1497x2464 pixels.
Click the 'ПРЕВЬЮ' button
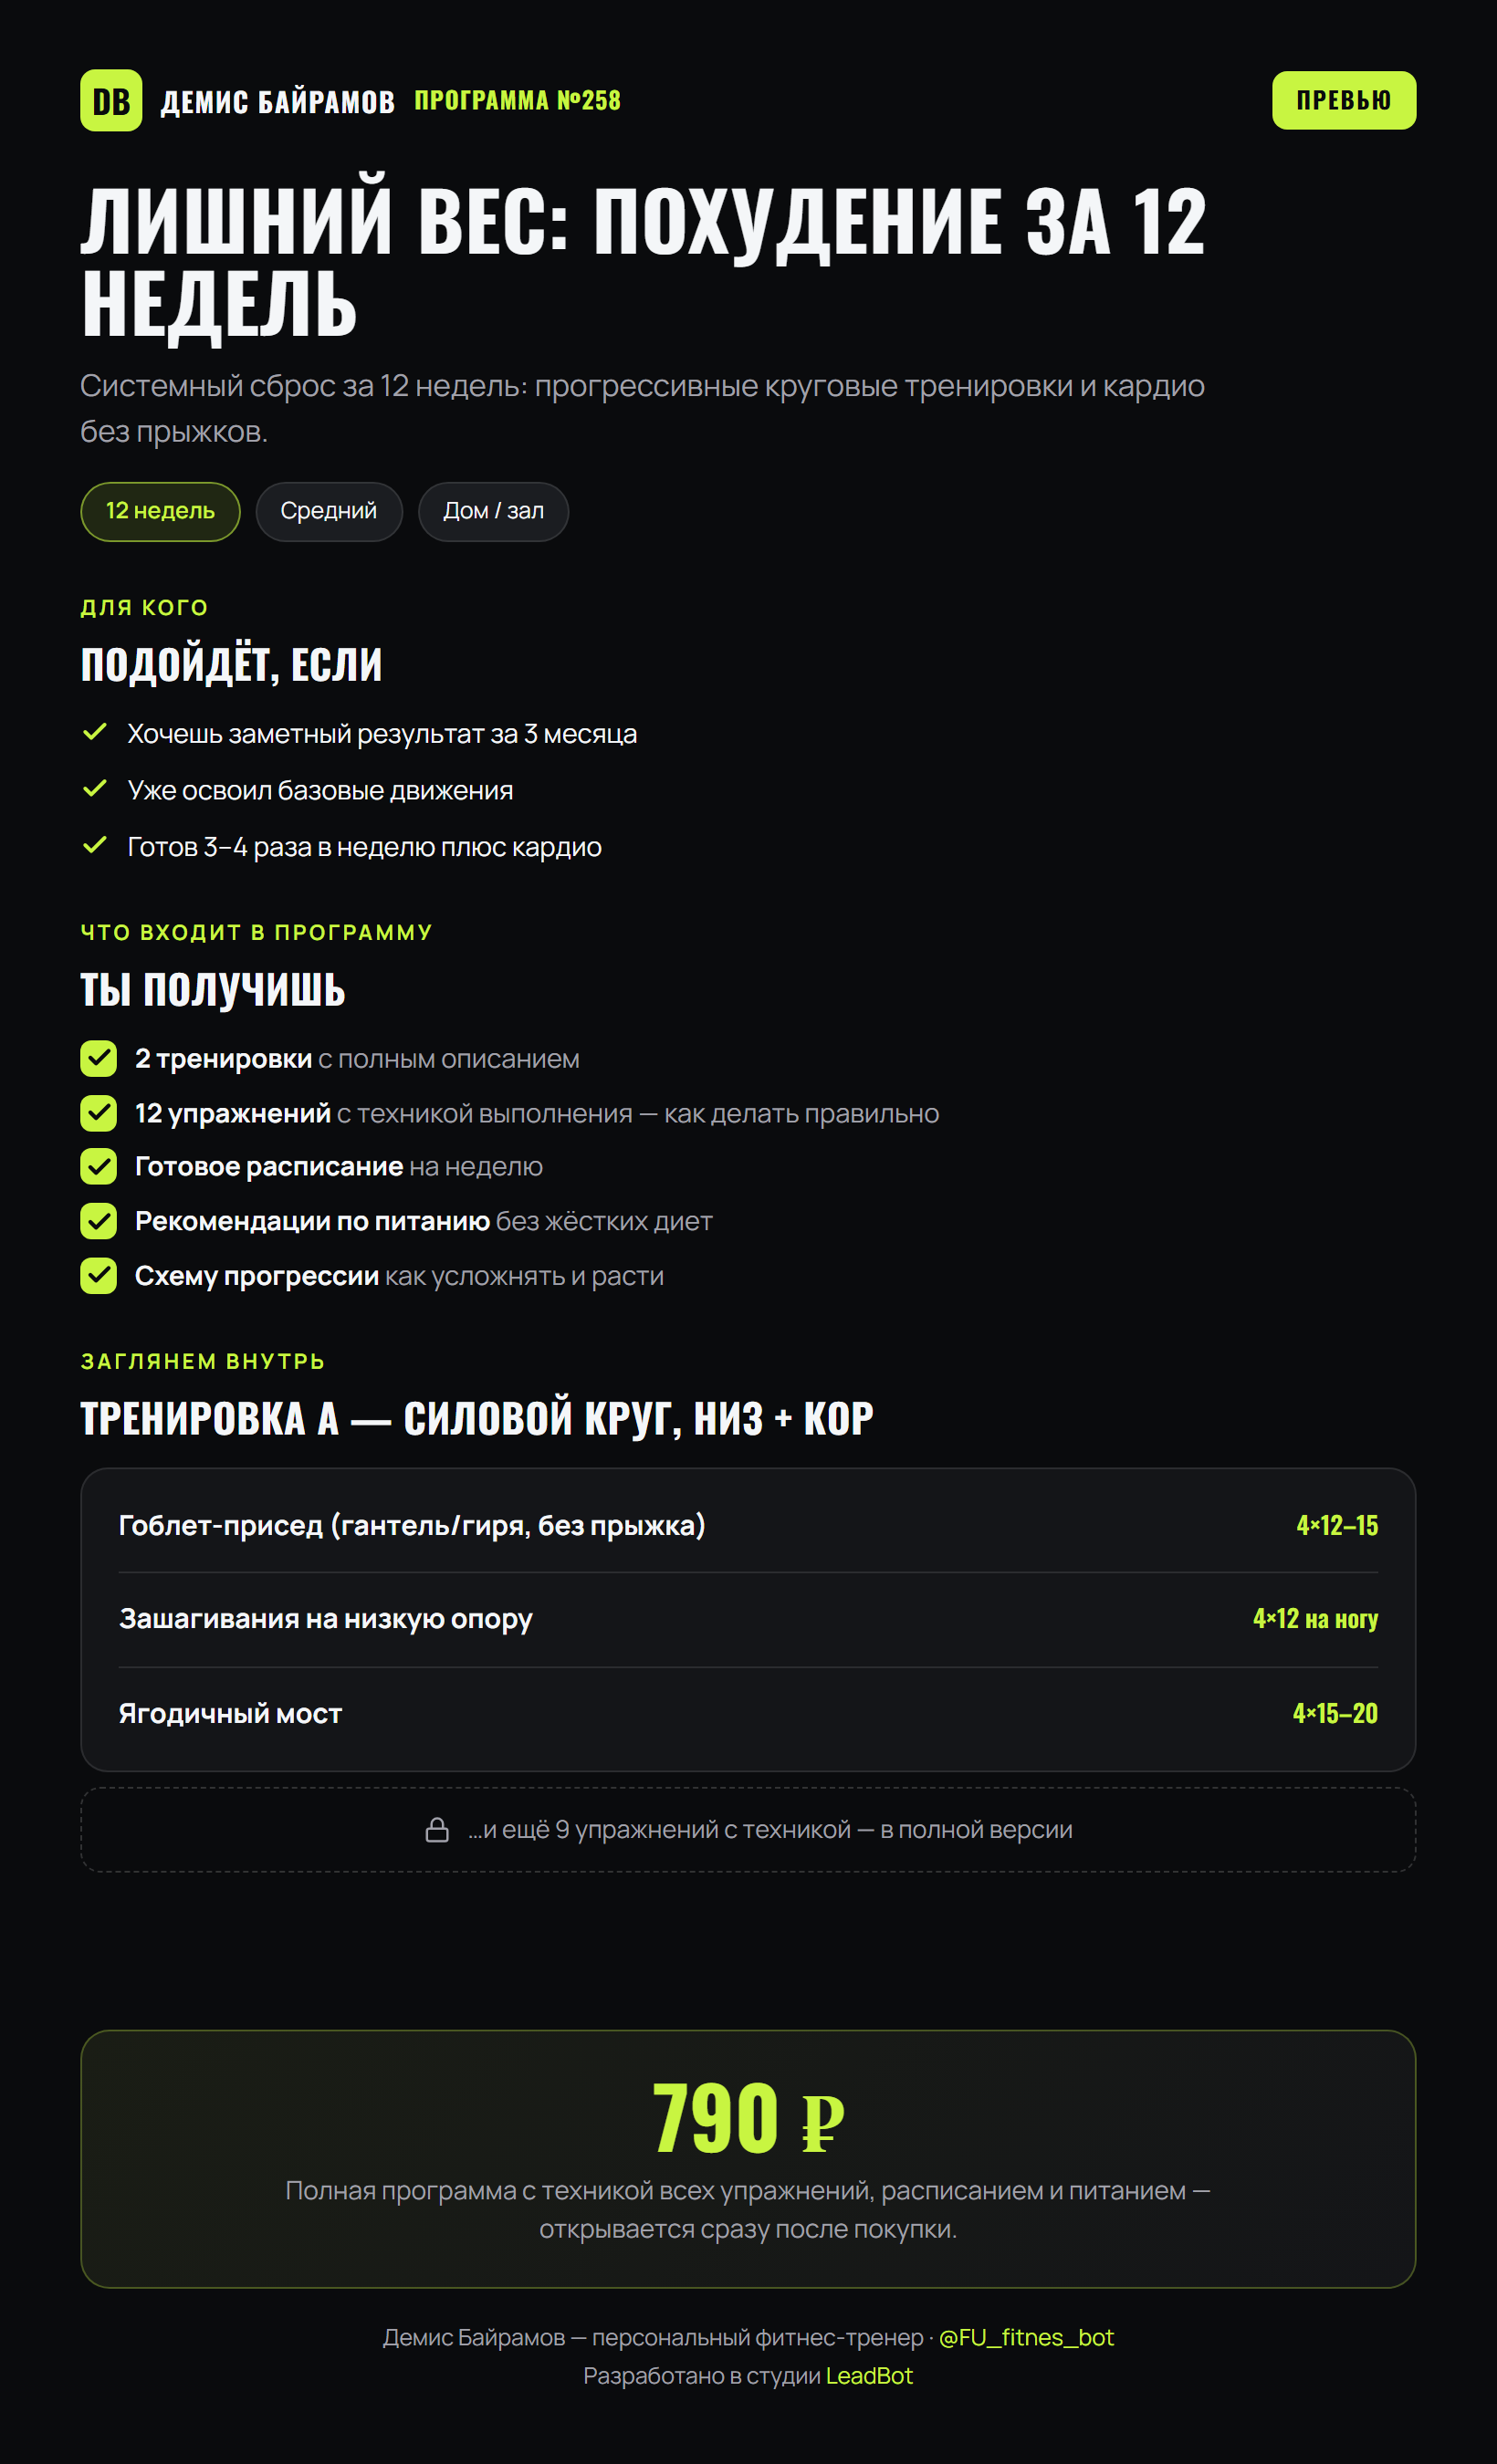pyautogui.click(x=1343, y=100)
